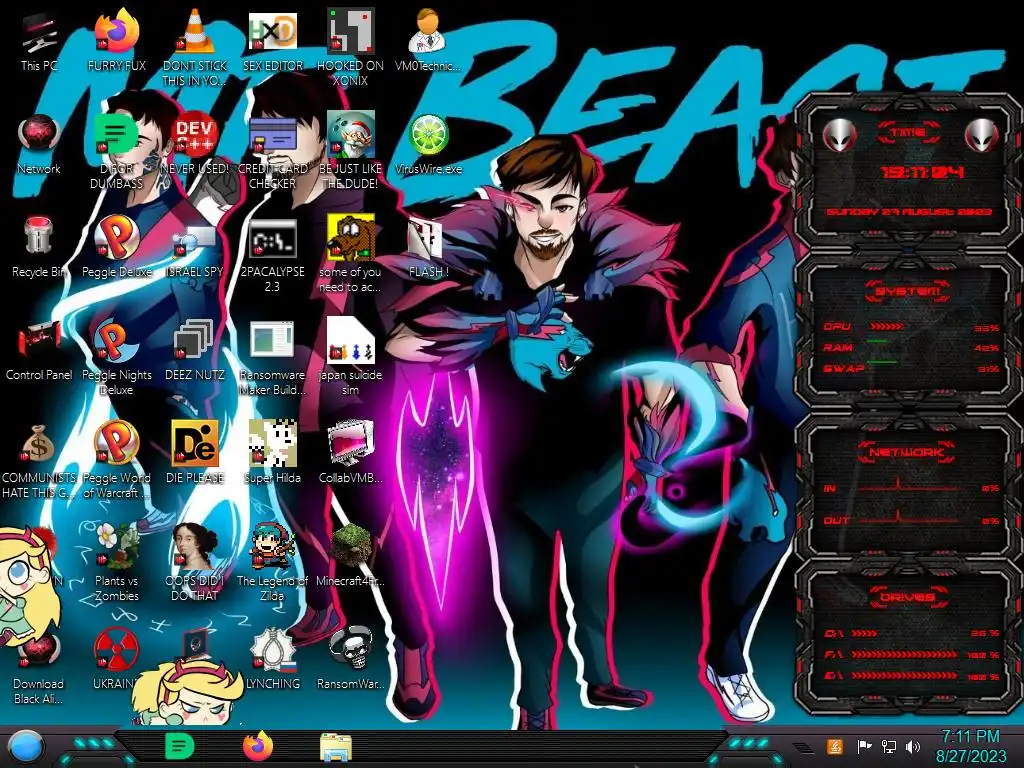Open the green document icon on the desktop
Viewport: 1024px width, 768px height.
pos(116,150)
